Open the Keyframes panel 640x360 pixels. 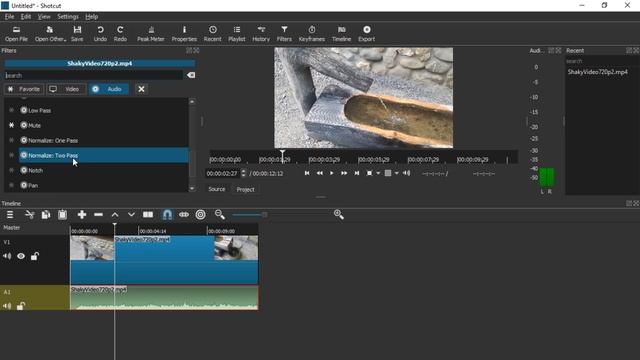click(x=311, y=33)
